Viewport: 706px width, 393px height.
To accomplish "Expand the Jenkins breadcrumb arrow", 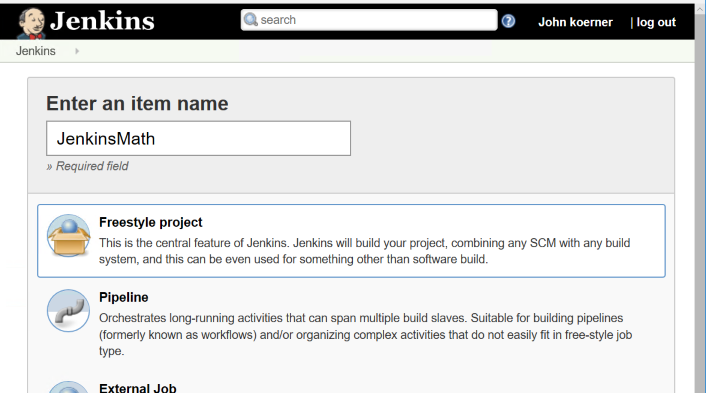I will pos(77,51).
